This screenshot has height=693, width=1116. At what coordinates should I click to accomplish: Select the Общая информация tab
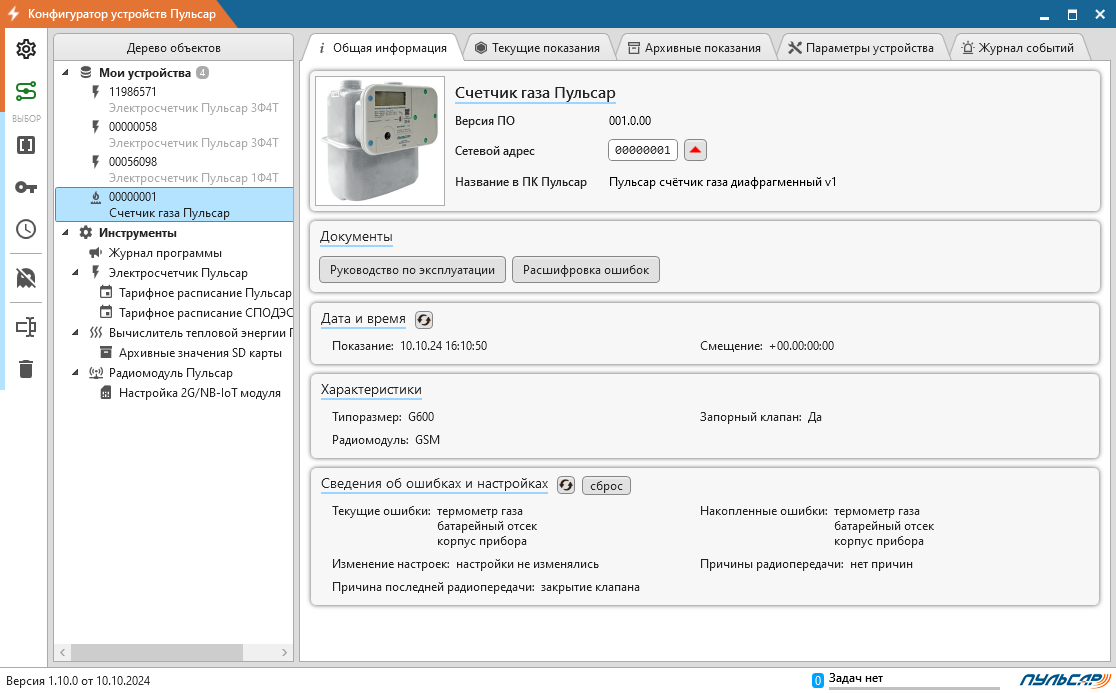[383, 48]
